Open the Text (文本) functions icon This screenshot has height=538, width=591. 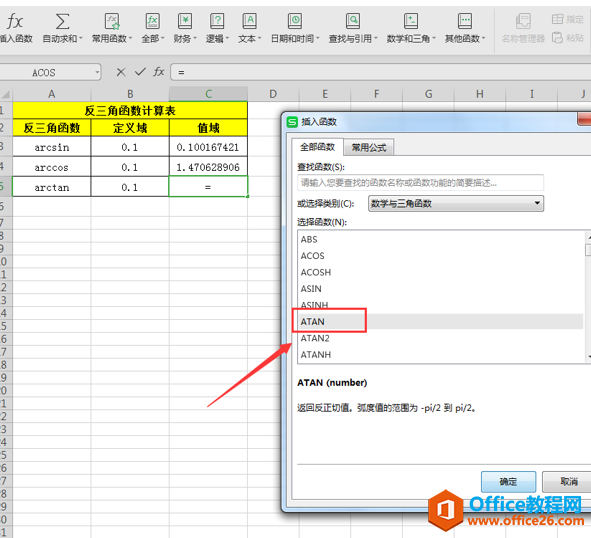[x=249, y=21]
